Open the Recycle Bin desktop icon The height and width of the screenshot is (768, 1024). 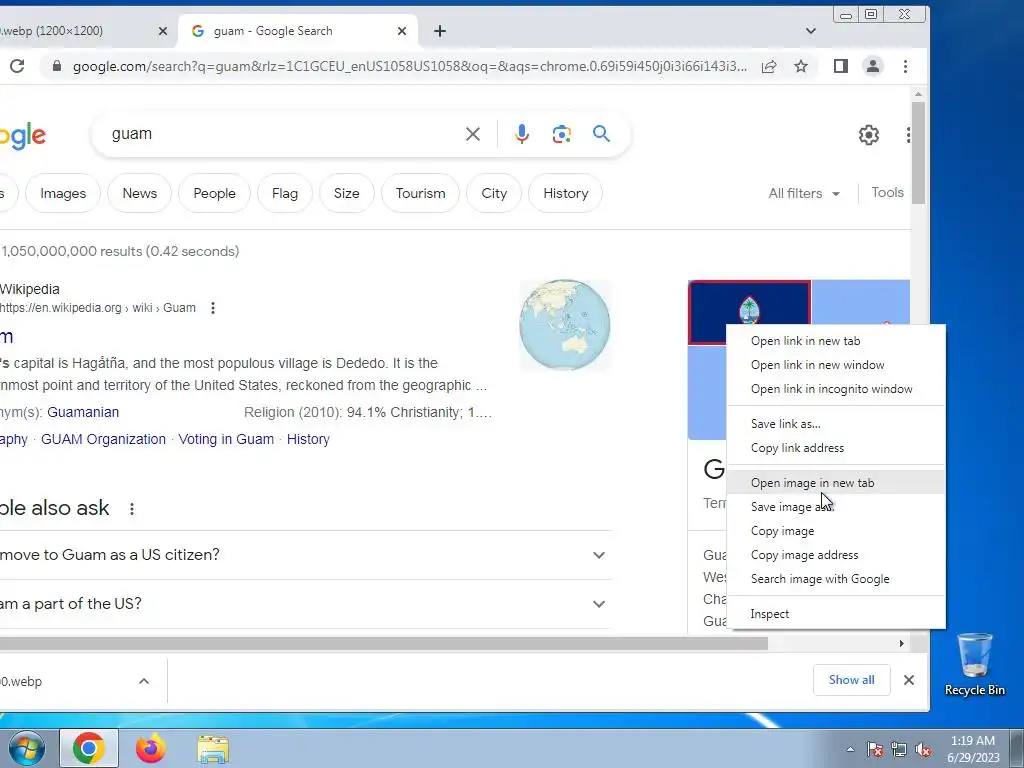[x=974, y=665]
